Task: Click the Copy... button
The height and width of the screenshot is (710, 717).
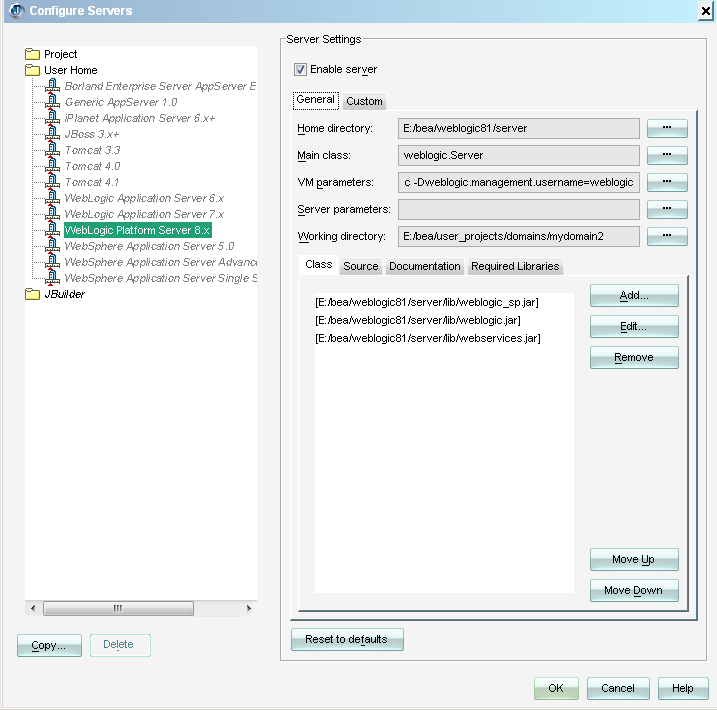Action: 49,646
